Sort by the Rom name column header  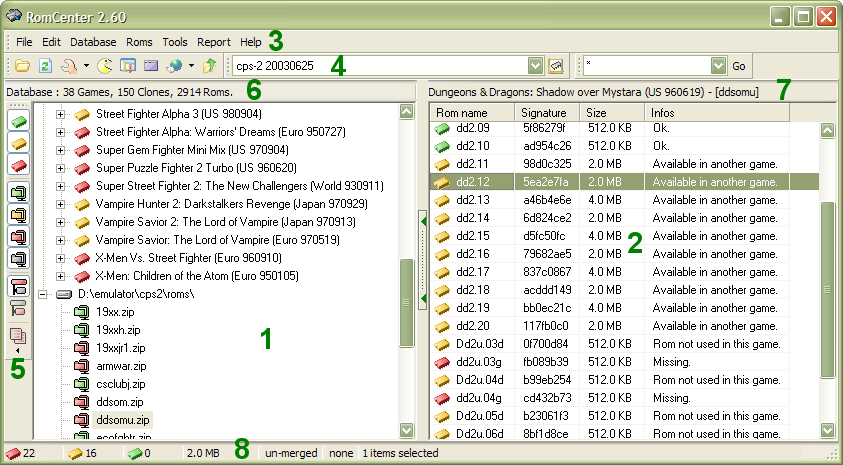point(472,113)
